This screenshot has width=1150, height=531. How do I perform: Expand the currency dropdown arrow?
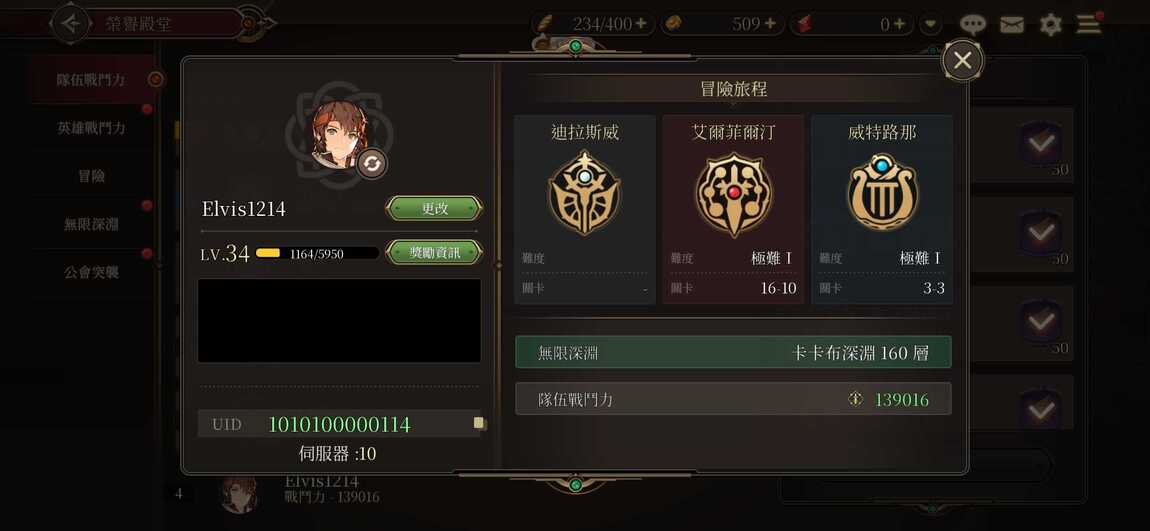931,24
